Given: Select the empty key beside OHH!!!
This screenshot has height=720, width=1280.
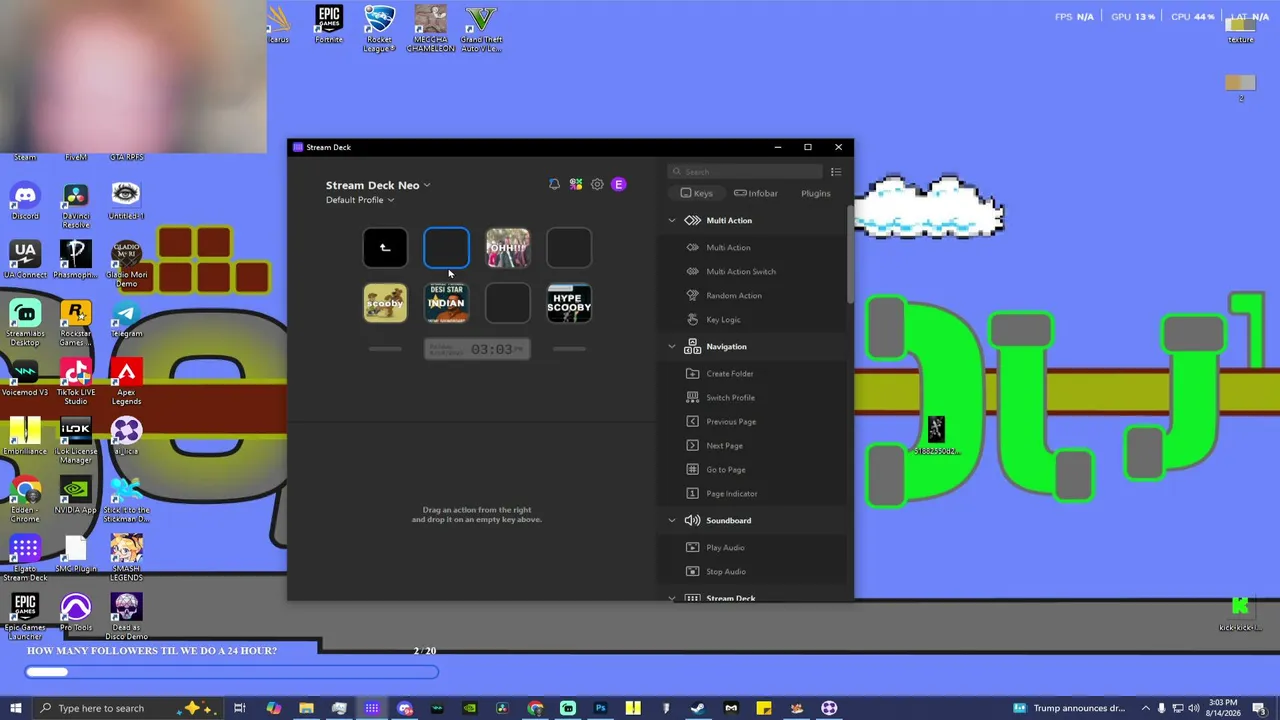Looking at the screenshot, I should 569,248.
